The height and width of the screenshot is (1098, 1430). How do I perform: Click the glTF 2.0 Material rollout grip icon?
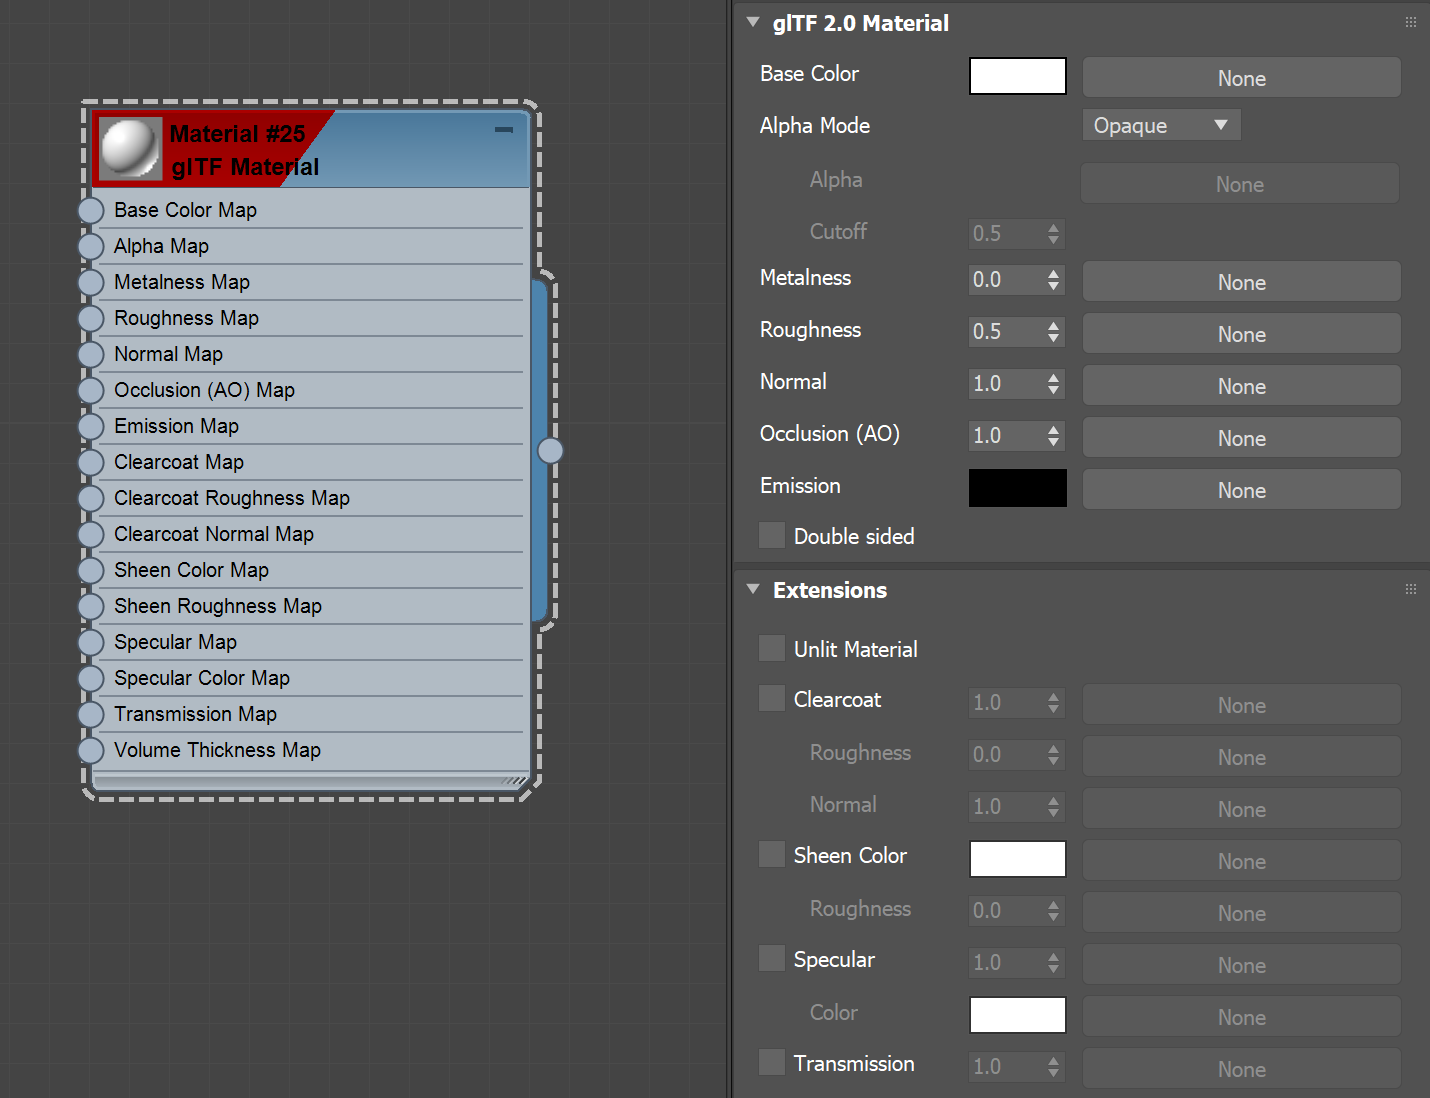[1411, 22]
